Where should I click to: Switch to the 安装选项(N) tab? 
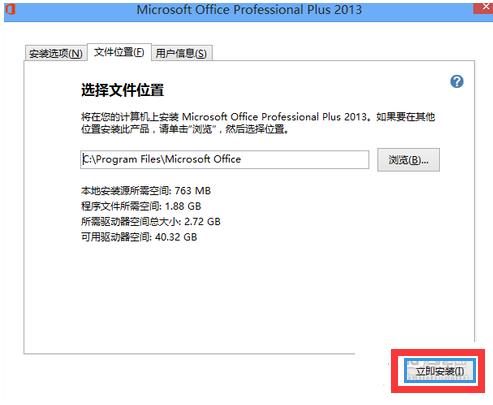pos(56,53)
